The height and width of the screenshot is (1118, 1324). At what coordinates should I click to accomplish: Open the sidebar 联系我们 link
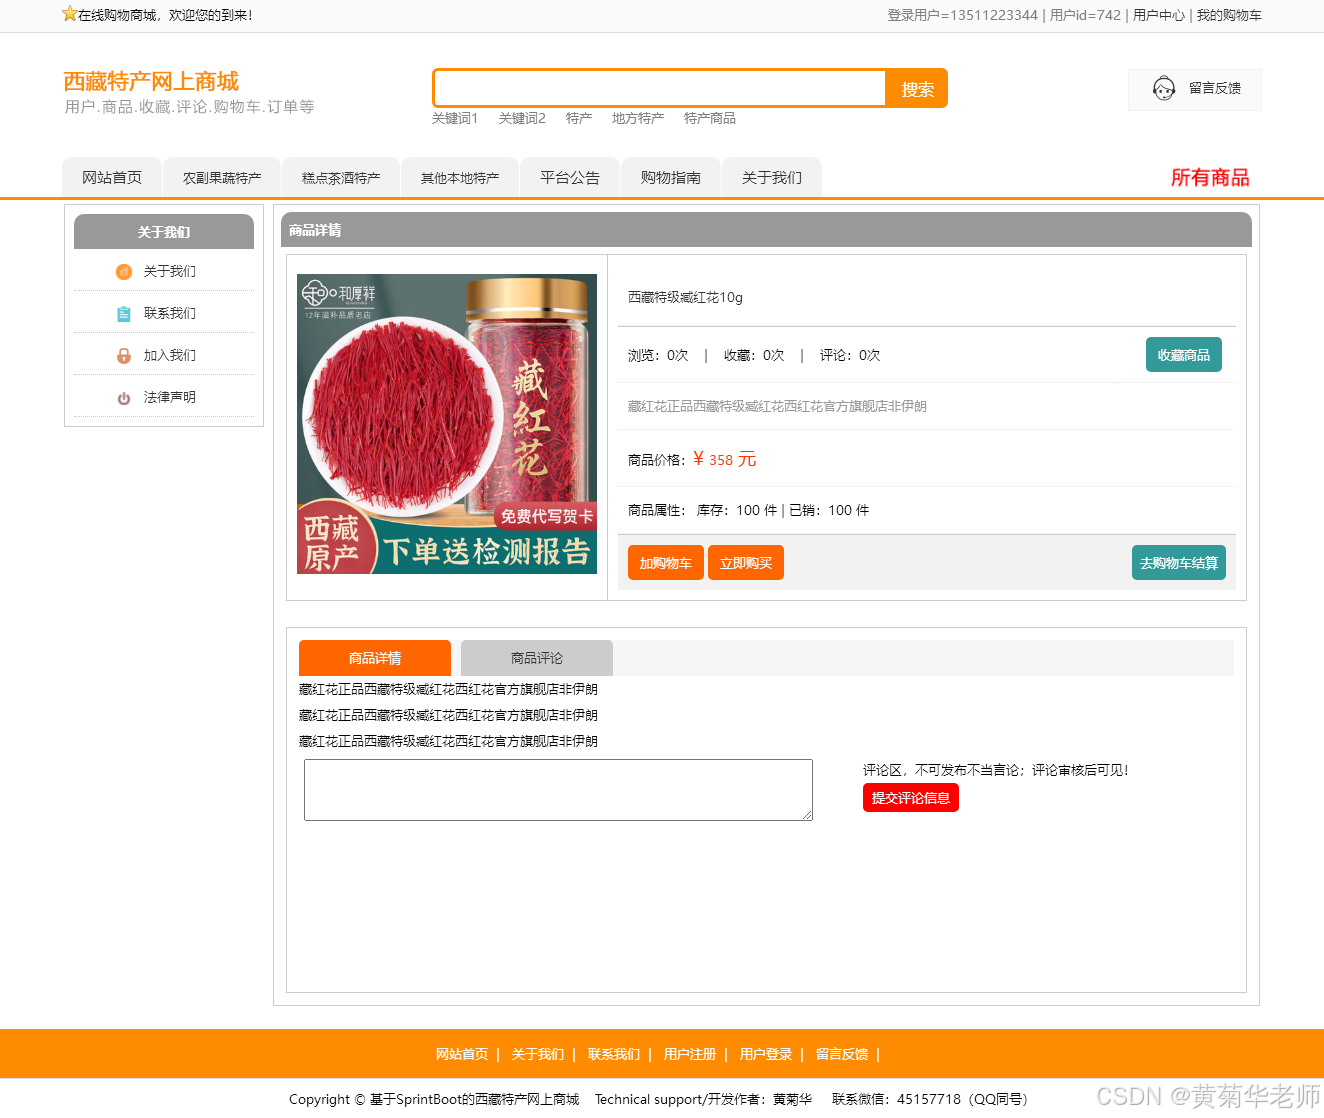tap(170, 314)
